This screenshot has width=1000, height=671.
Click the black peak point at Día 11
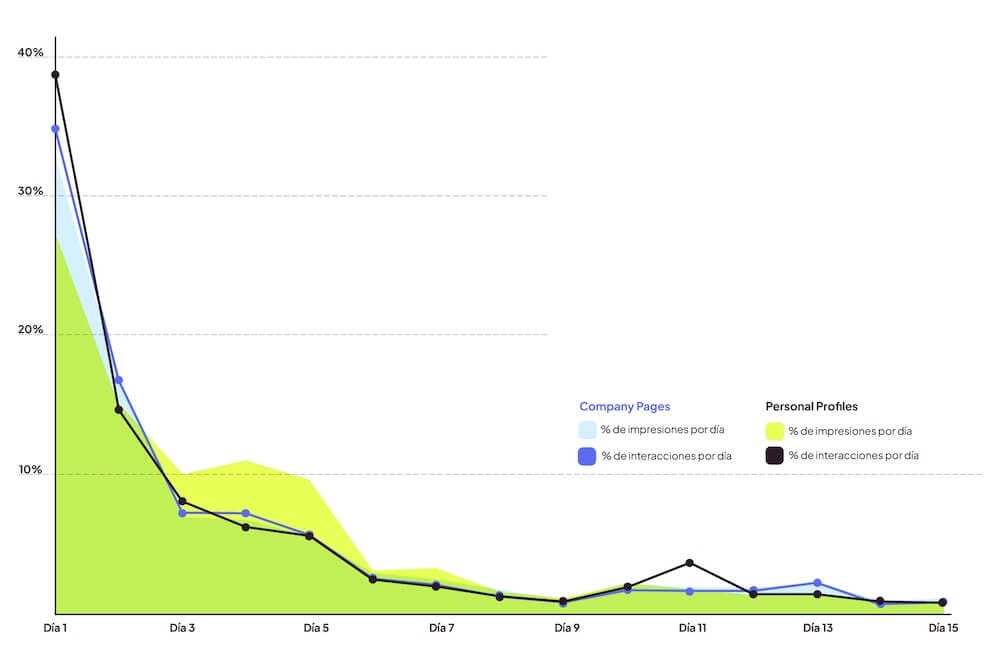(690, 563)
